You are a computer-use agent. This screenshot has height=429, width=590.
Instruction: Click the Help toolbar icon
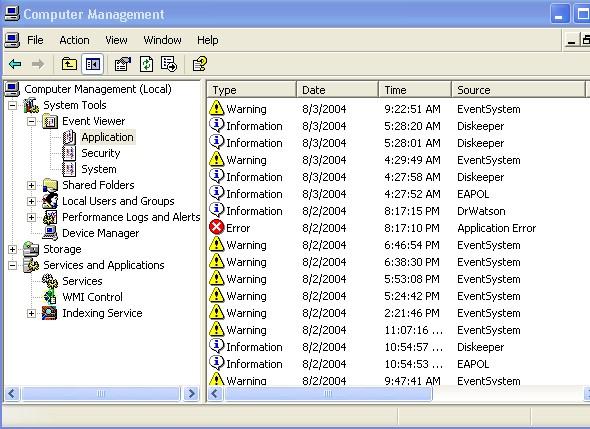200,64
